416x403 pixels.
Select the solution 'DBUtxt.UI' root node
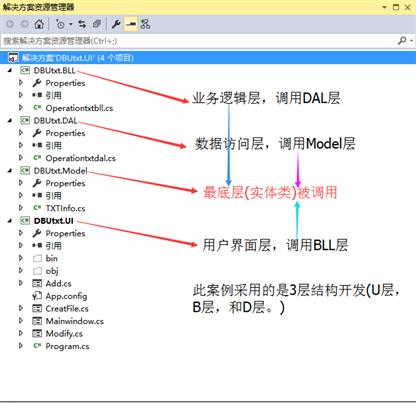click(78, 58)
